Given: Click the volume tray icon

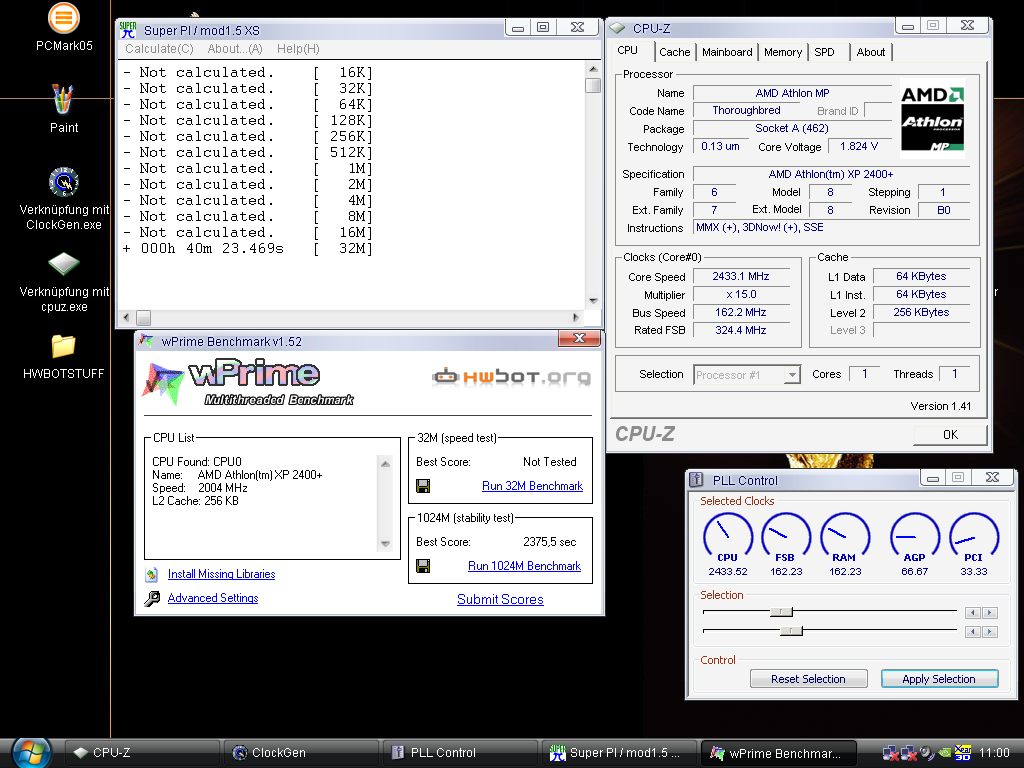Looking at the screenshot, I should point(927,752).
